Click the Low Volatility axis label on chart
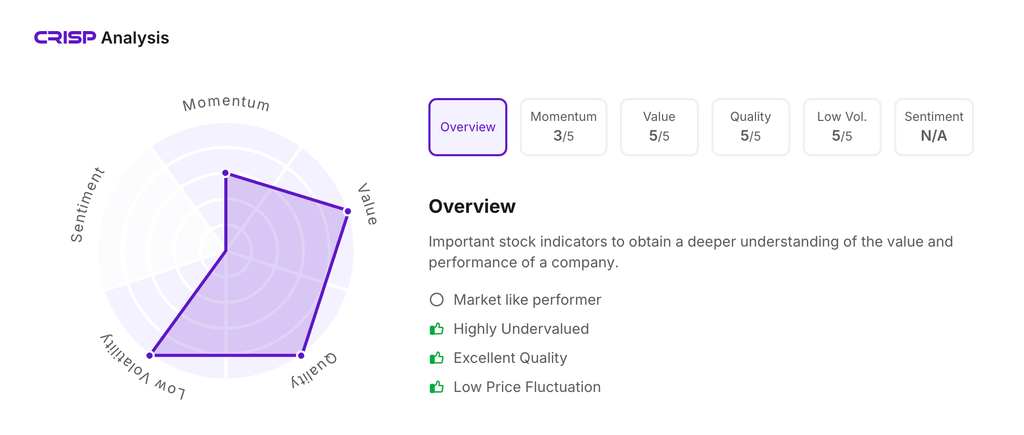Screen dimensions: 1024x435 [x=143, y=369]
